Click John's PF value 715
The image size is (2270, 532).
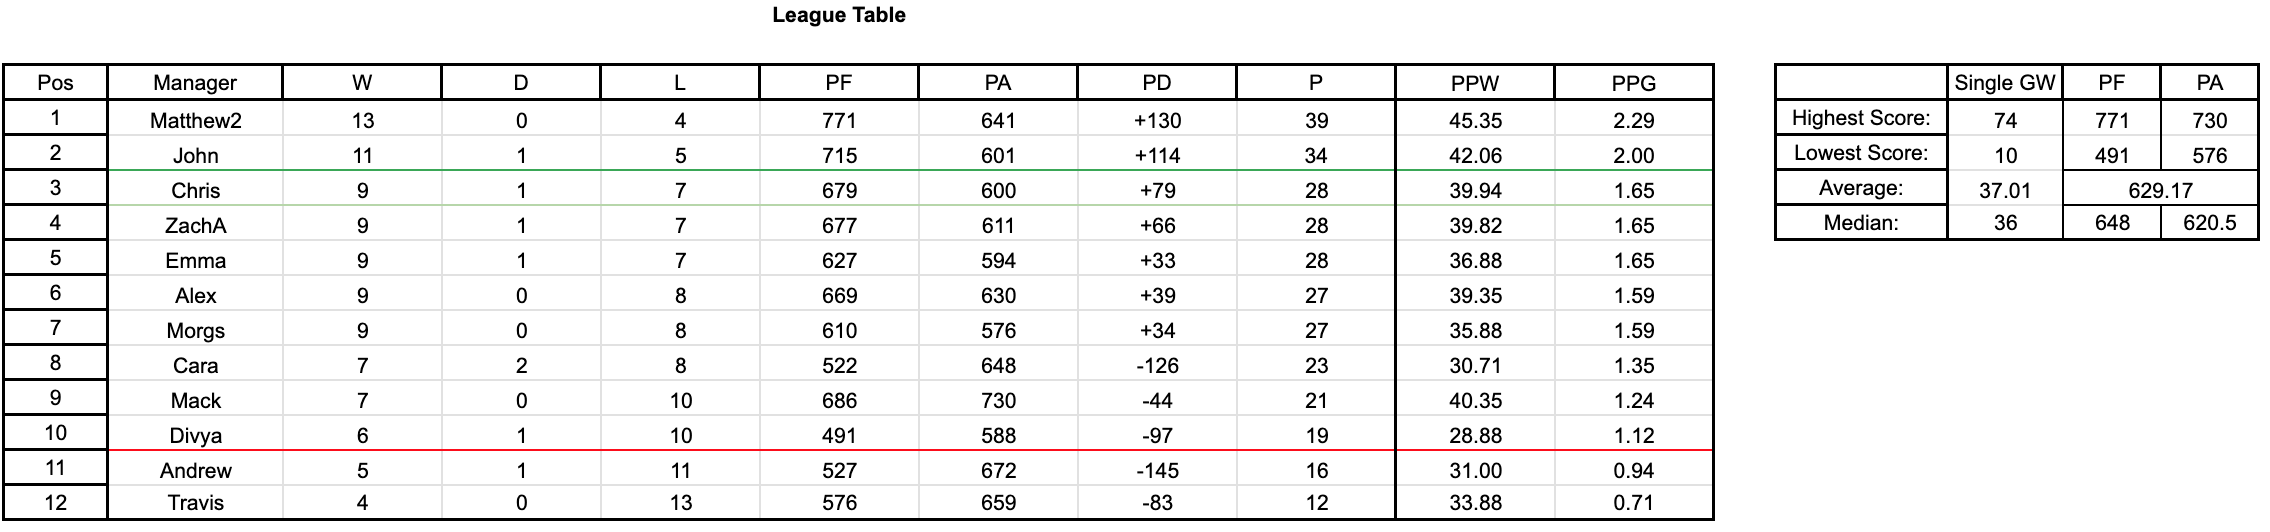pos(838,156)
